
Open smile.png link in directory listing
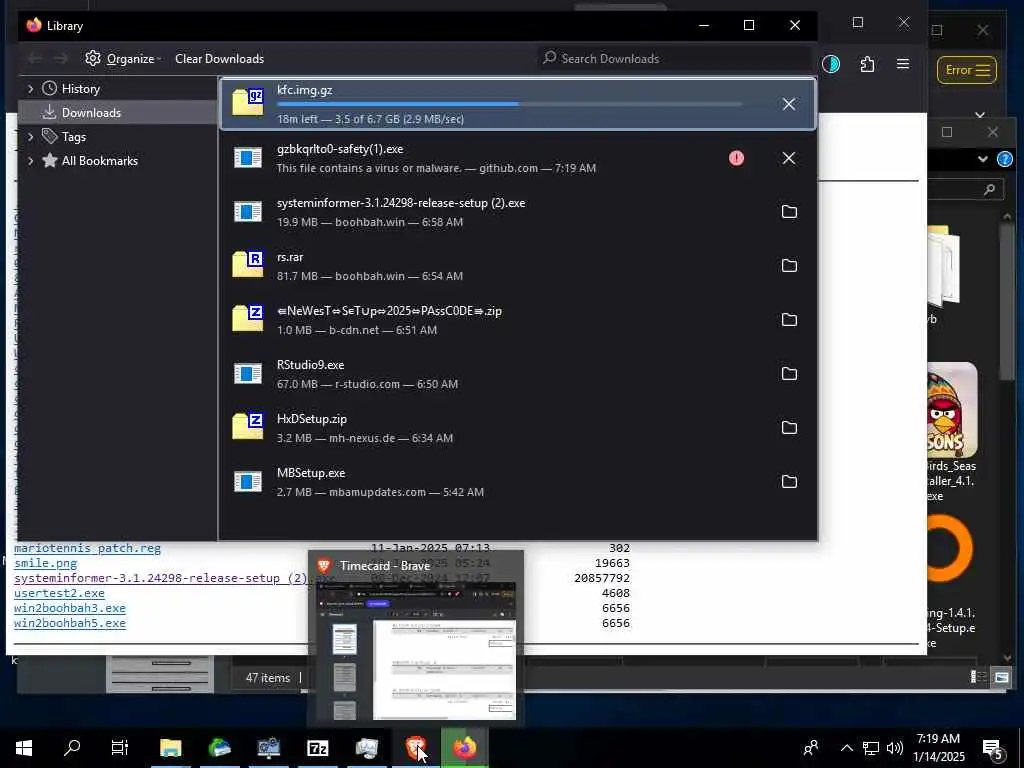point(46,563)
